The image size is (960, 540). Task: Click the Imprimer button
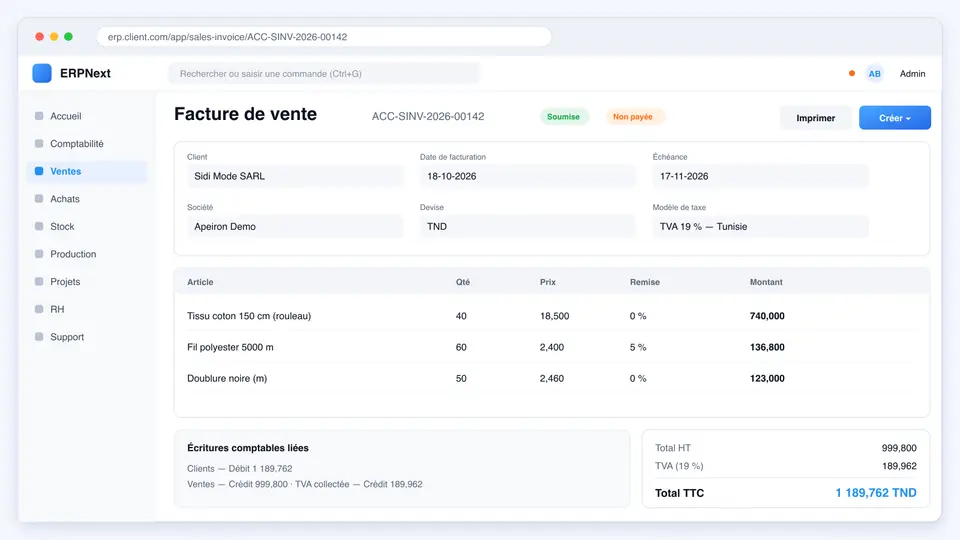pos(816,118)
